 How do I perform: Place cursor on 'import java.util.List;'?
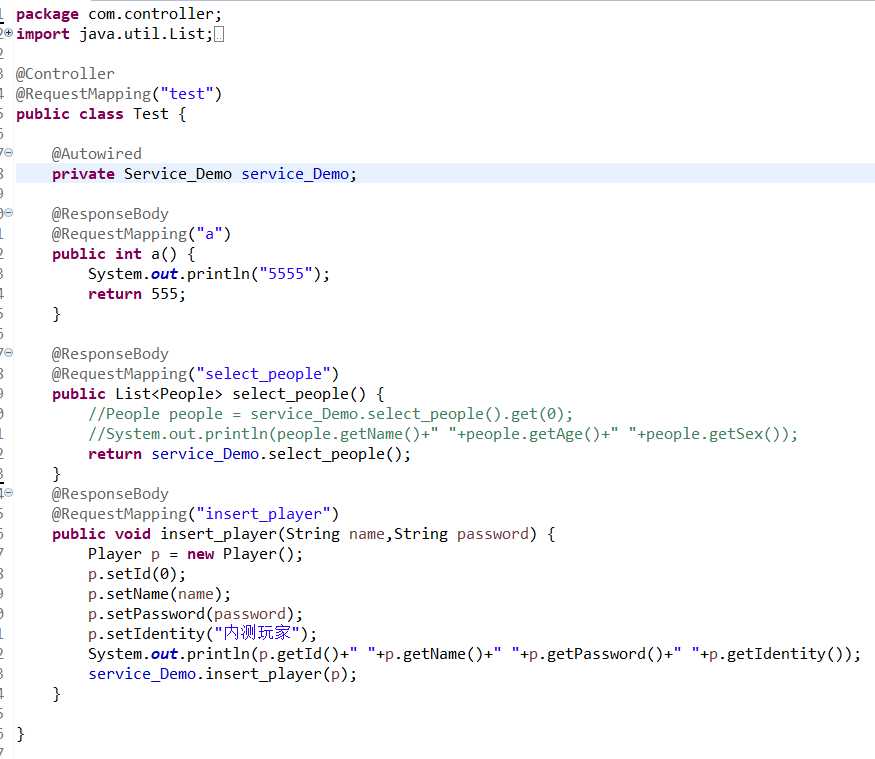tap(114, 34)
